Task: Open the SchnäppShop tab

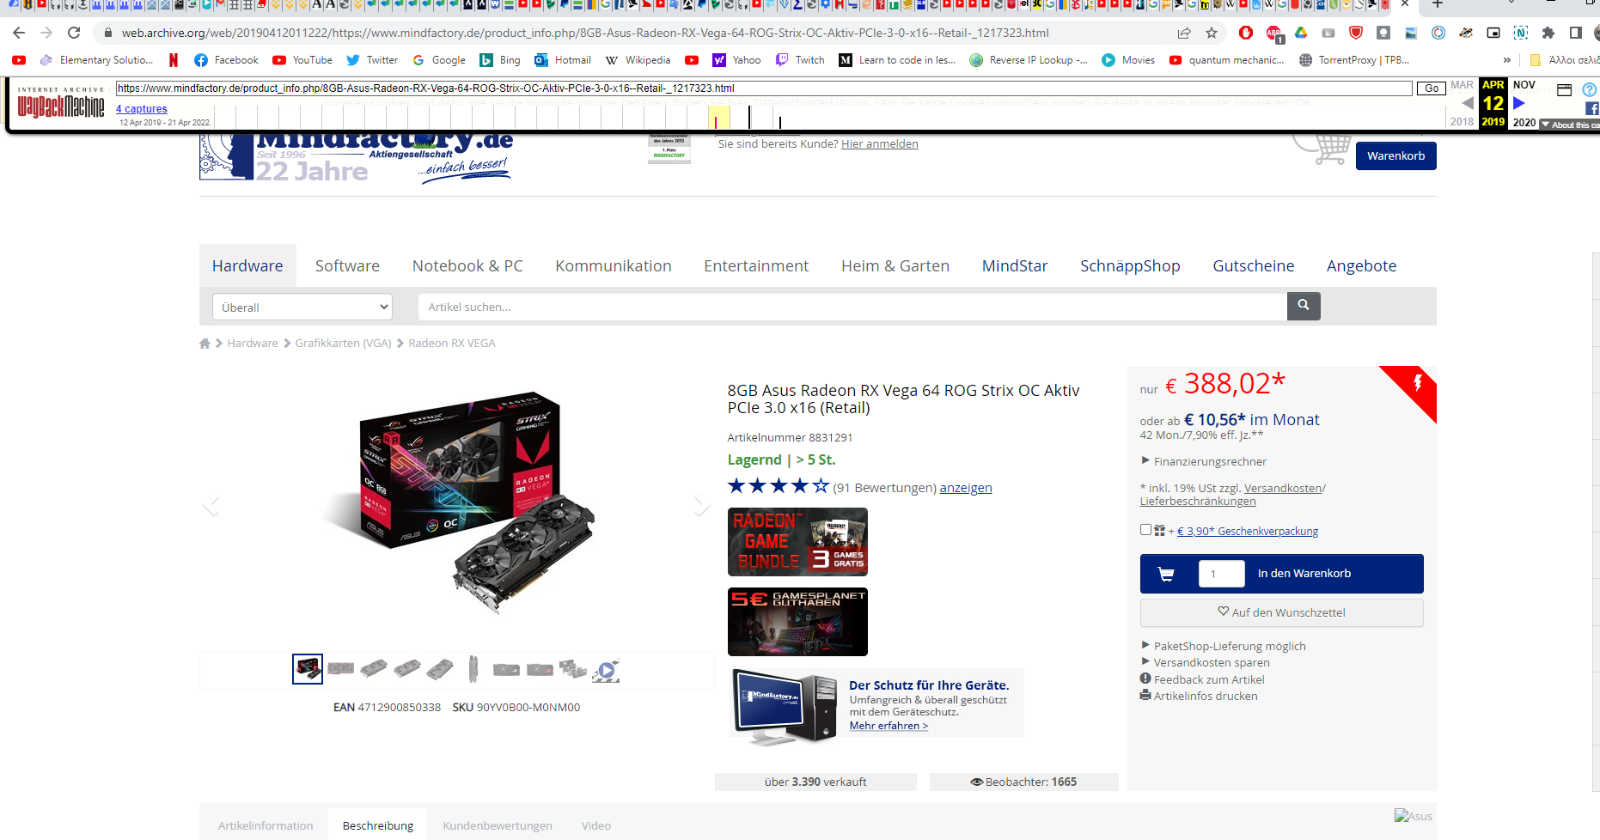Action: [x=1130, y=266]
